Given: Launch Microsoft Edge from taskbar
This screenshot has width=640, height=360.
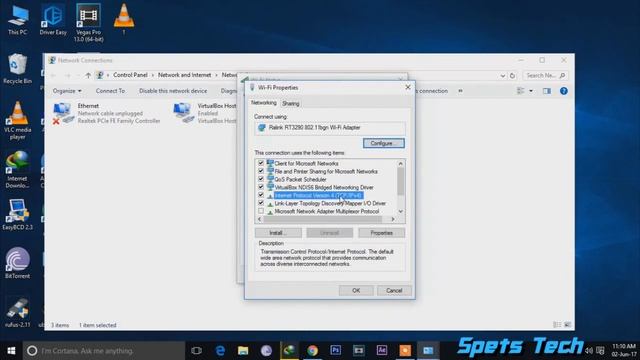Looking at the screenshot, I should click(220, 351).
